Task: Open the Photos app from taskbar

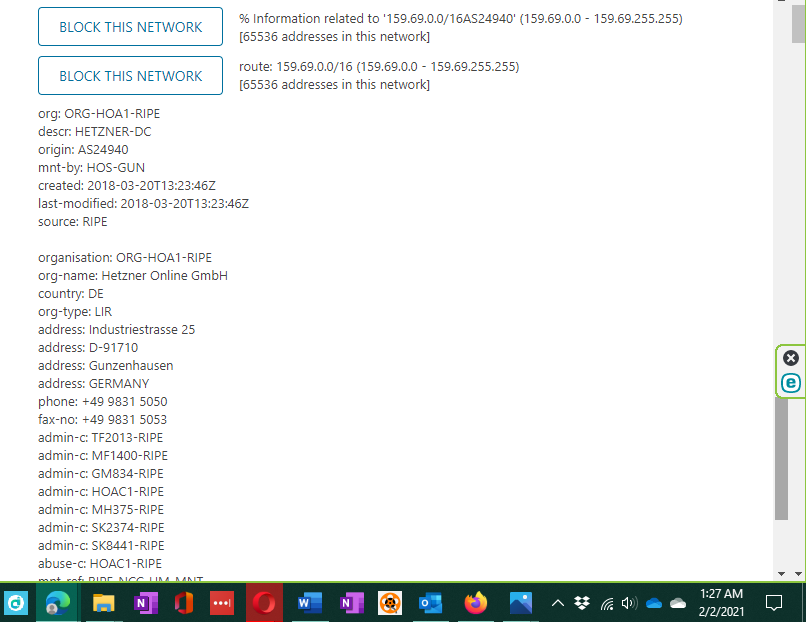Action: click(520, 603)
